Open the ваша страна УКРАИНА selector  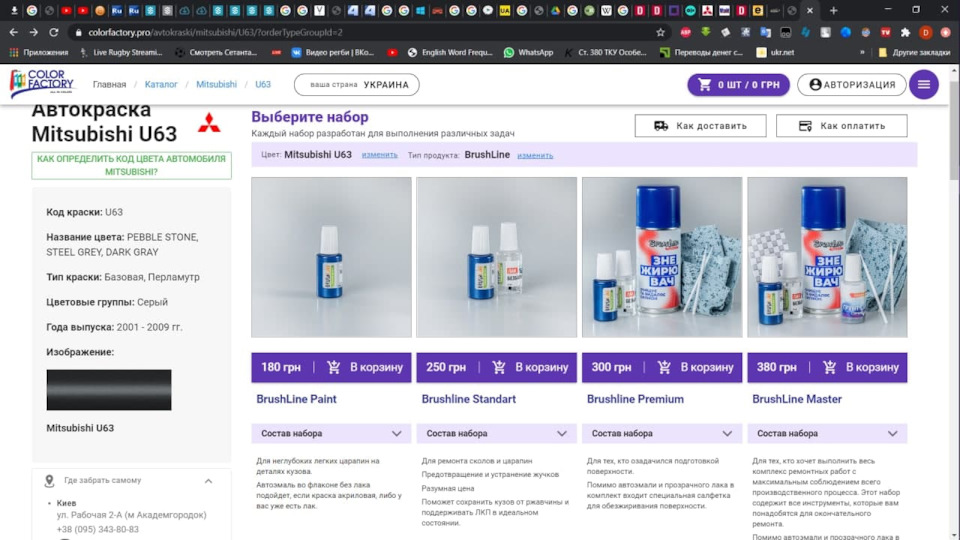click(x=356, y=84)
